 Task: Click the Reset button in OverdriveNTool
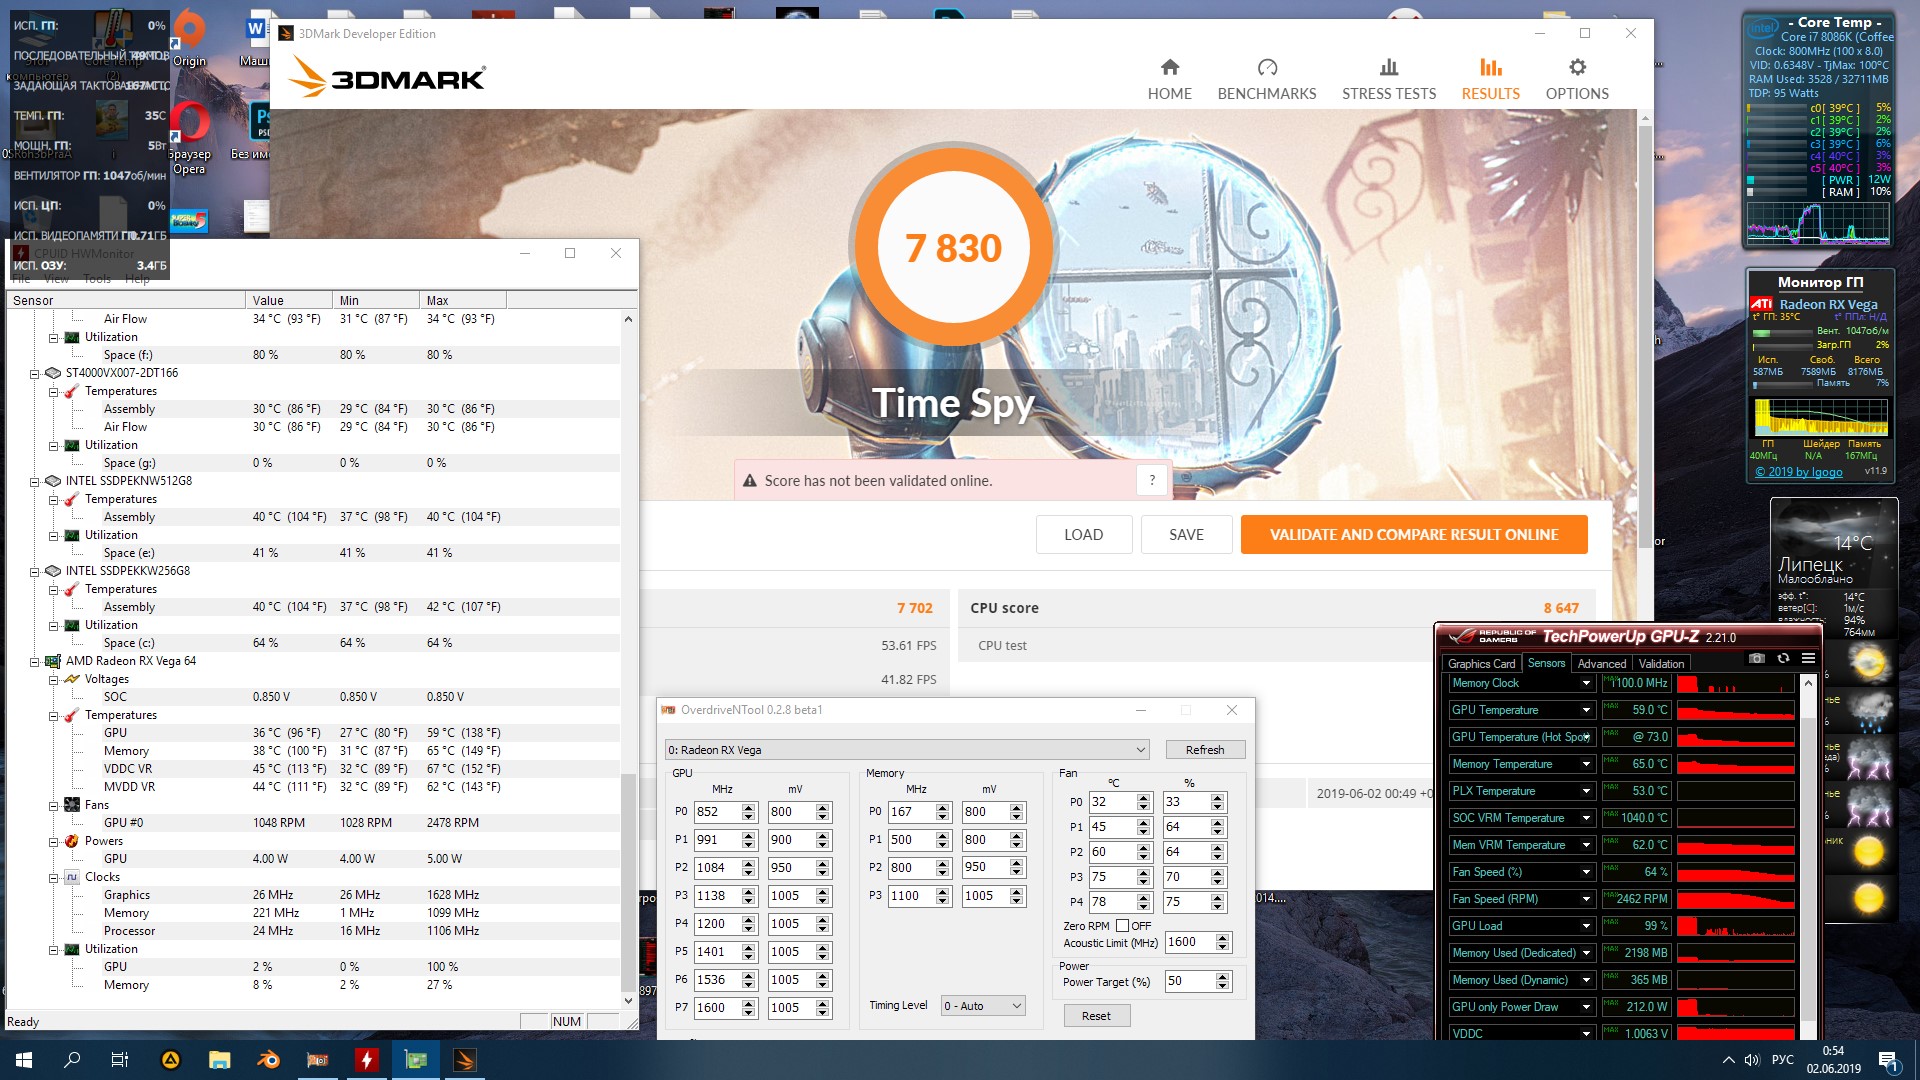(x=1095, y=1016)
